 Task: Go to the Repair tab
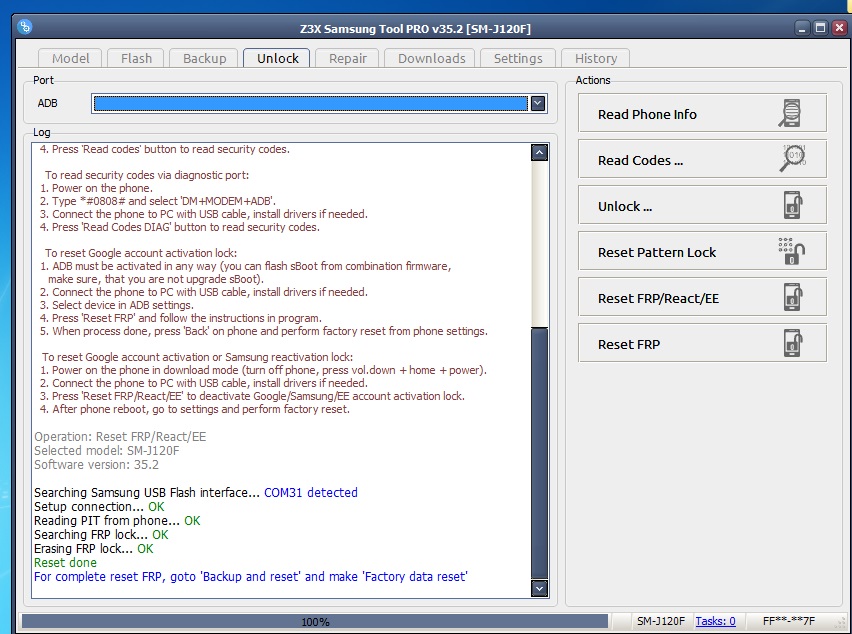click(348, 58)
